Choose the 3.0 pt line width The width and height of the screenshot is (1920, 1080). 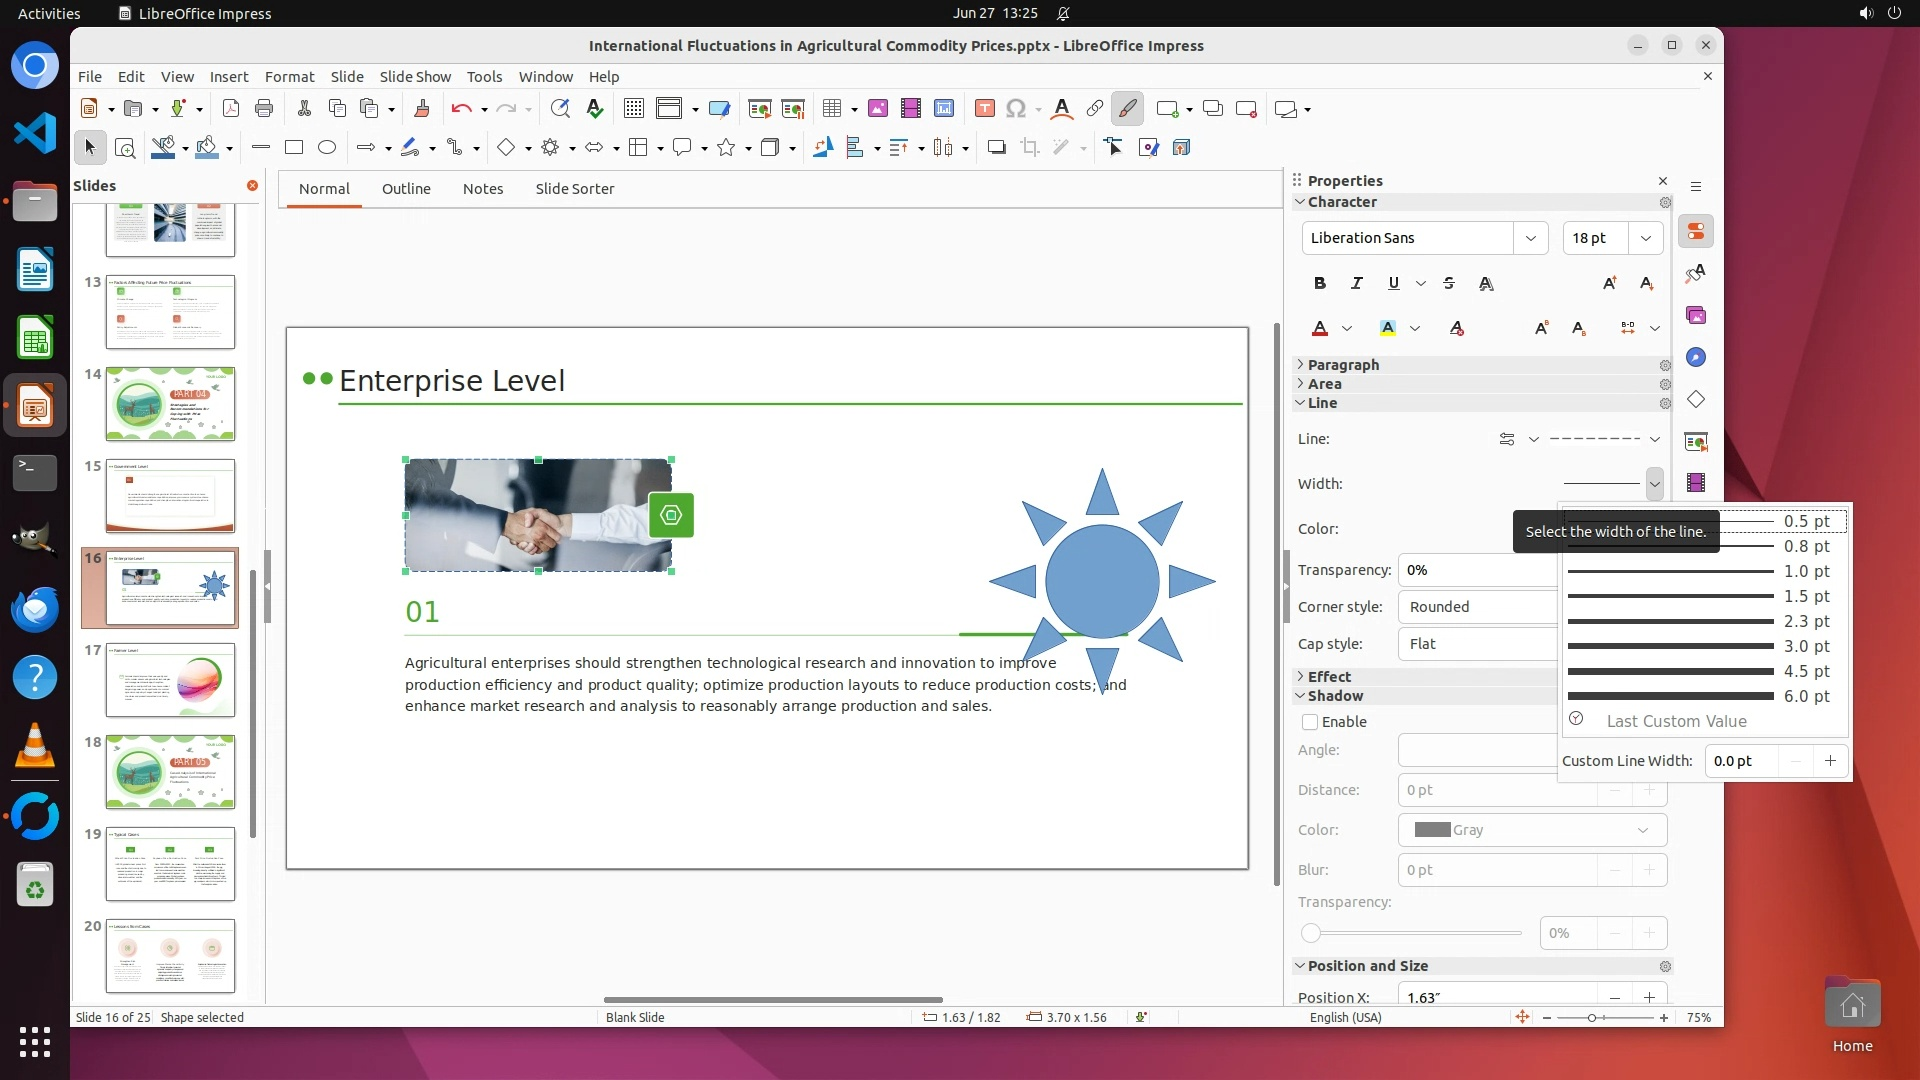[1700, 646]
